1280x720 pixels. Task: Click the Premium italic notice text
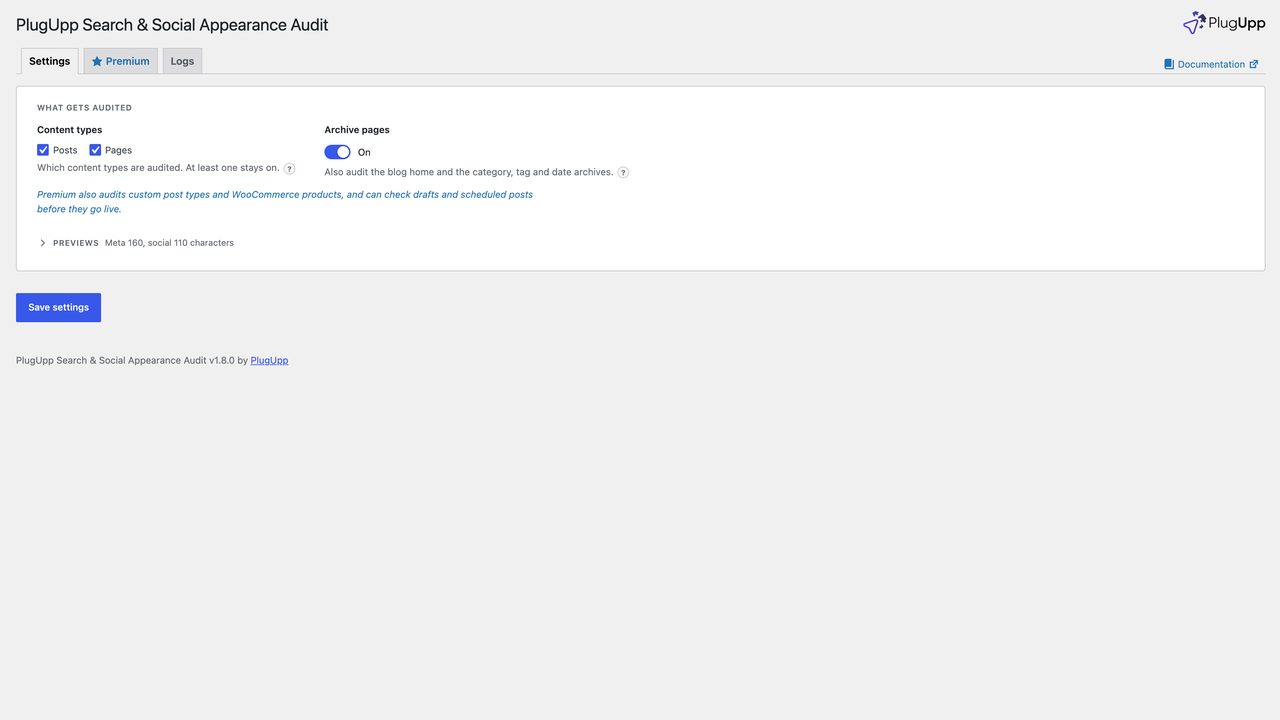tap(285, 202)
